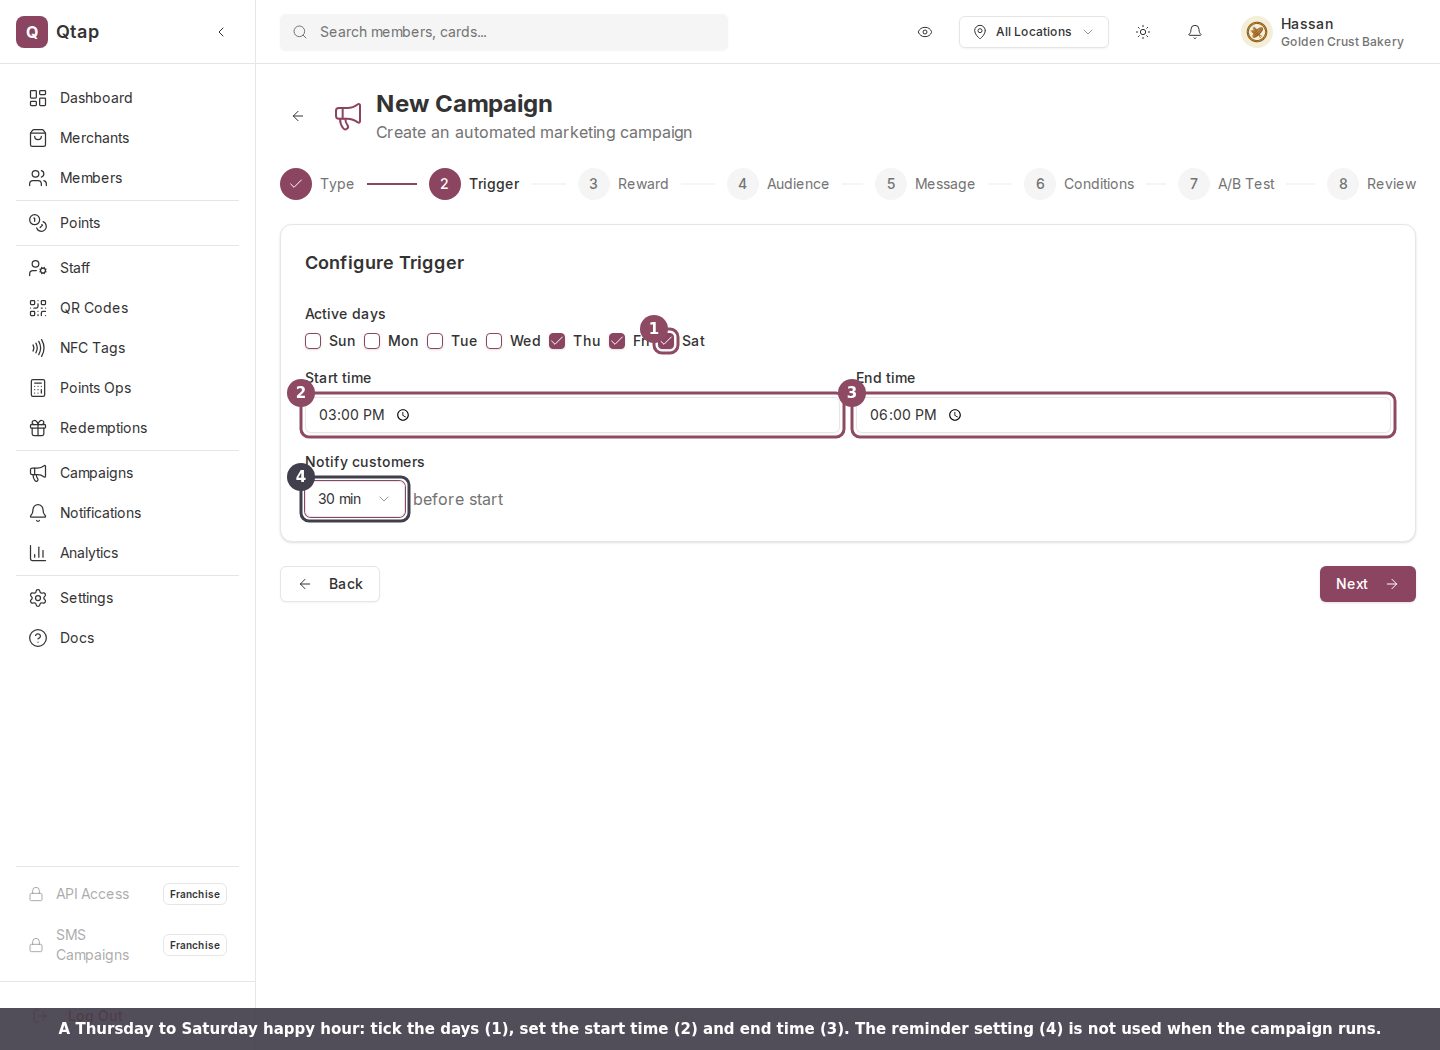Click the Qtap logo icon
The width and height of the screenshot is (1440, 1050).
[32, 32]
